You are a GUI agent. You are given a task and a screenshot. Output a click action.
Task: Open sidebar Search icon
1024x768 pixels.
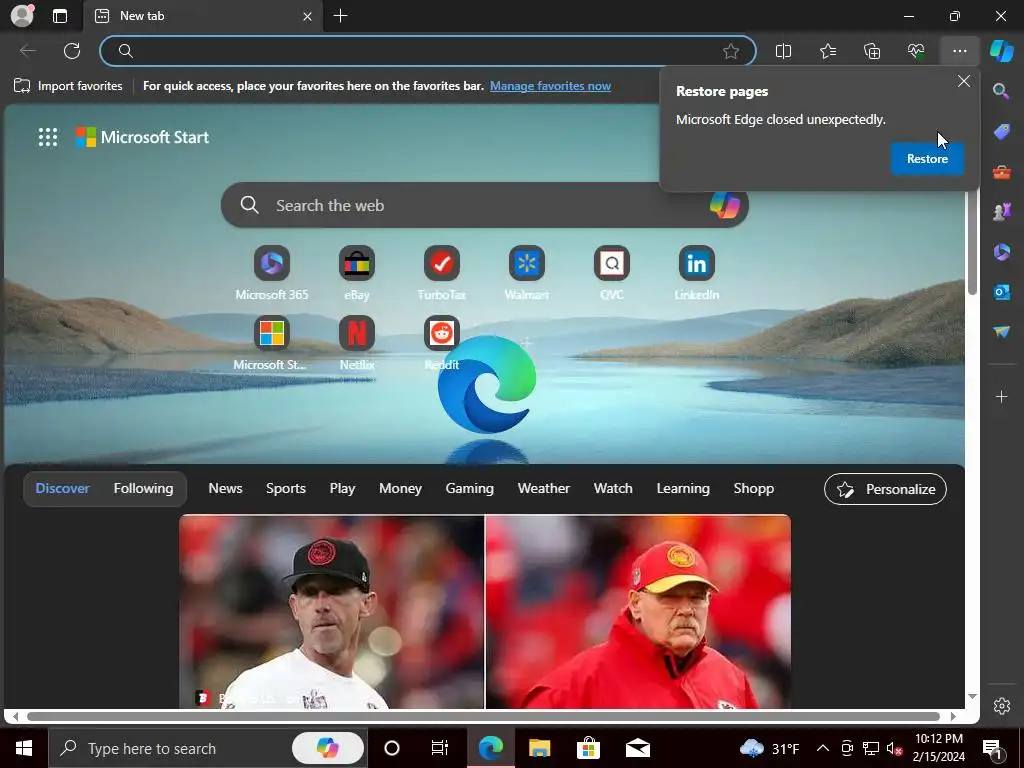pyautogui.click(x=1001, y=91)
